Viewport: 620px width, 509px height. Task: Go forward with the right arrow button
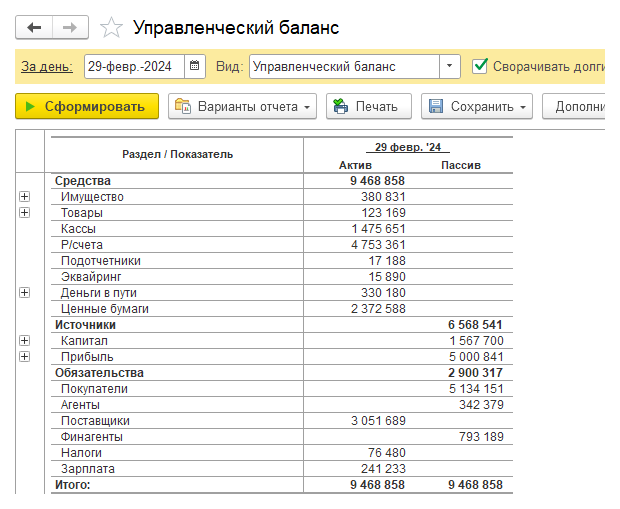click(x=70, y=27)
